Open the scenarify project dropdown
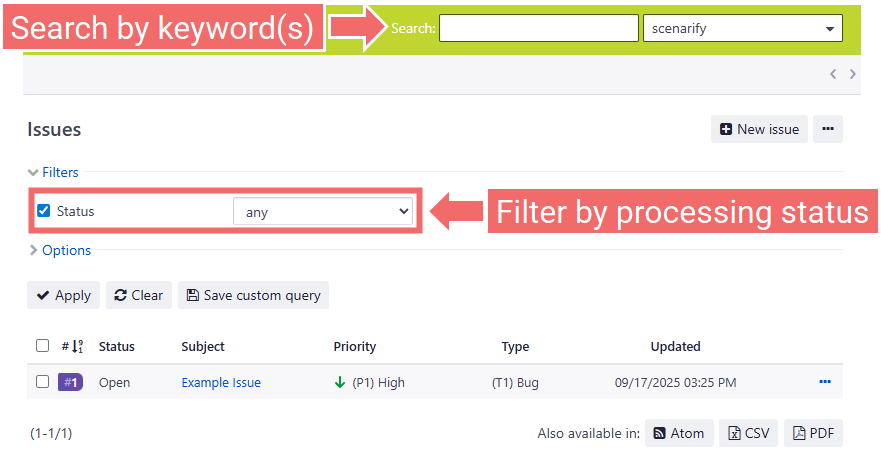Screen dimensions: 881x455 (x=742, y=28)
